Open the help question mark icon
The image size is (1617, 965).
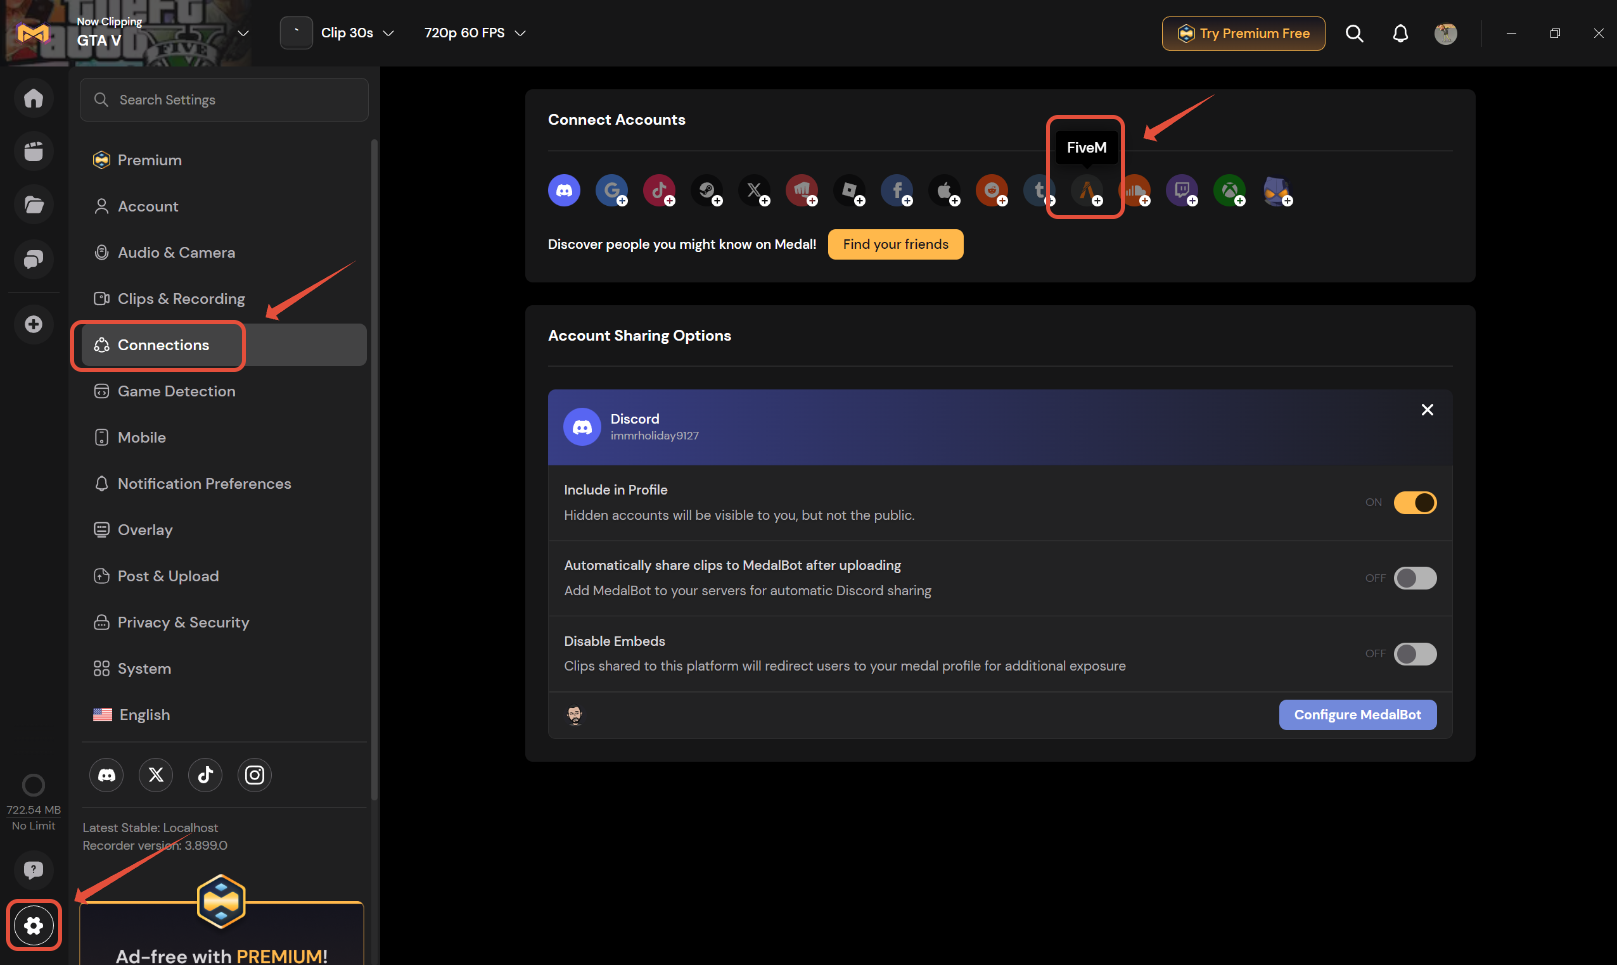click(x=34, y=870)
